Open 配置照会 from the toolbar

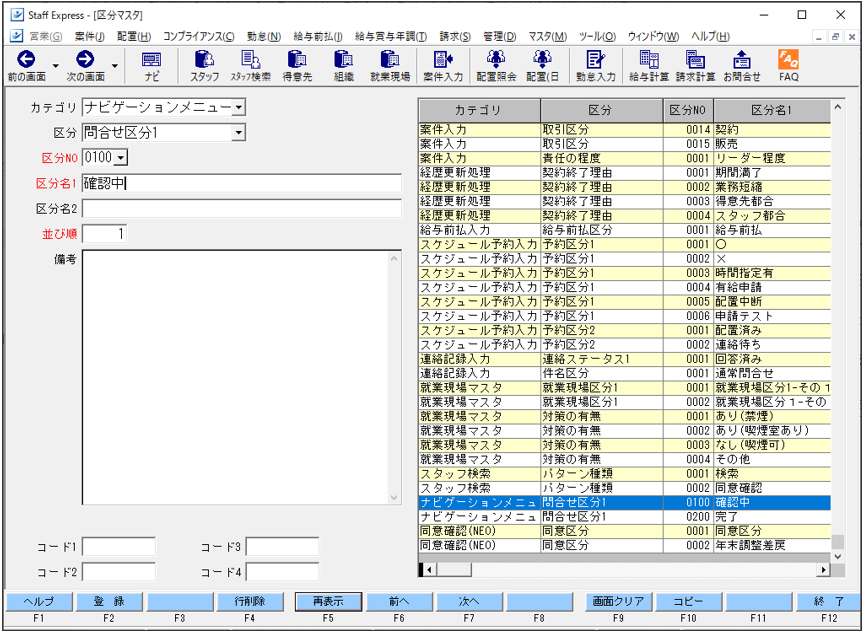point(496,66)
